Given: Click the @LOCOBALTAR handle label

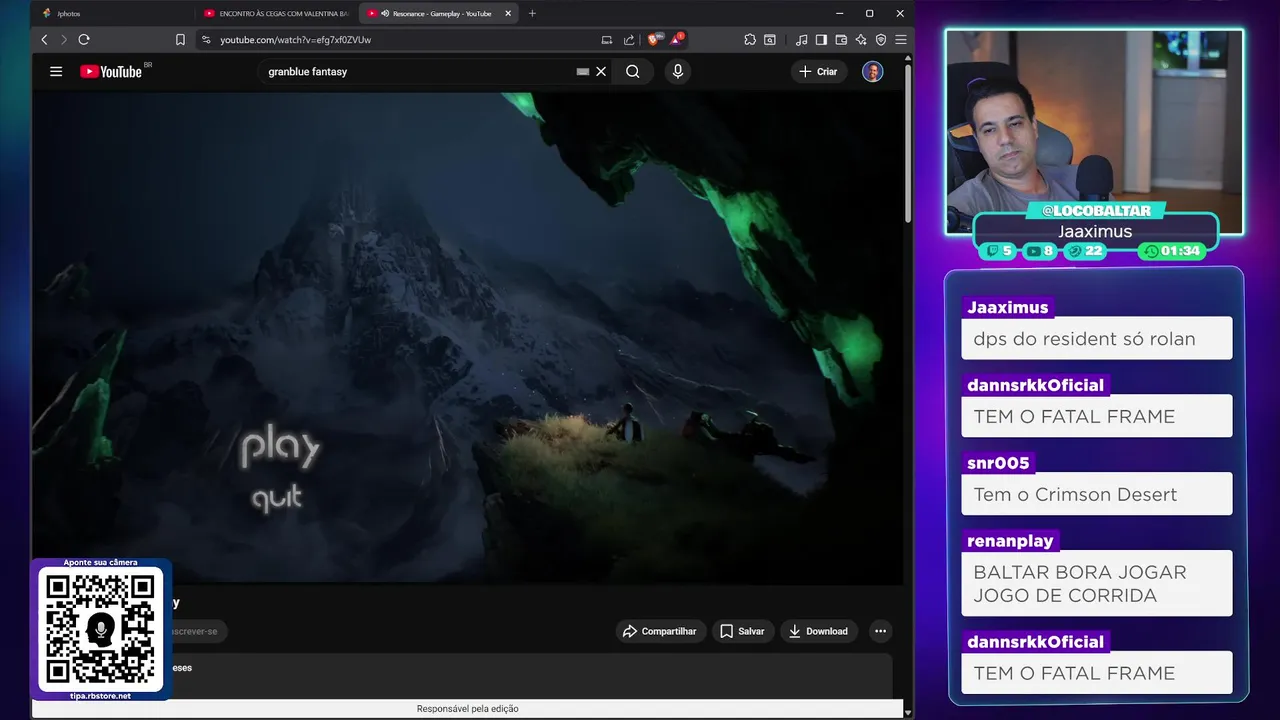Looking at the screenshot, I should pos(1096,211).
